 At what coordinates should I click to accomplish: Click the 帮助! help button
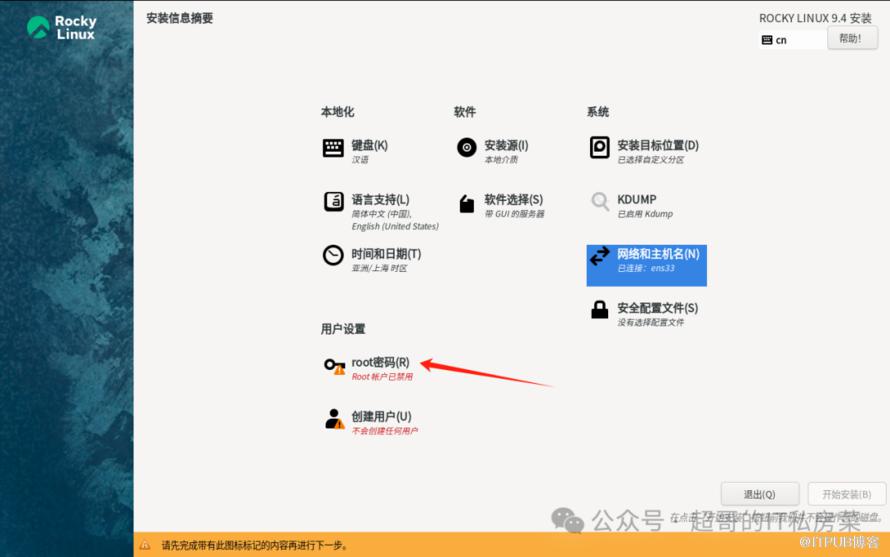pyautogui.click(x=852, y=39)
